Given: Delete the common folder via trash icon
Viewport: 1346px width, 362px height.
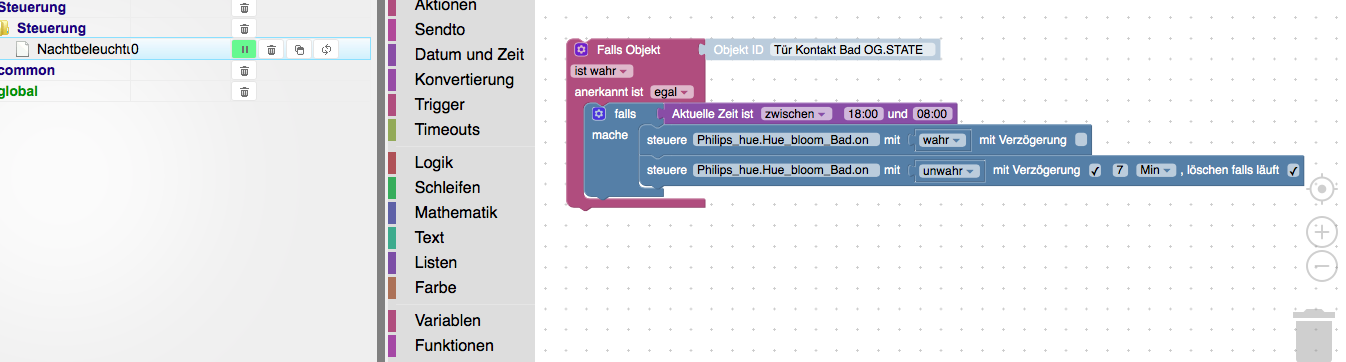Looking at the screenshot, I should pos(245,71).
